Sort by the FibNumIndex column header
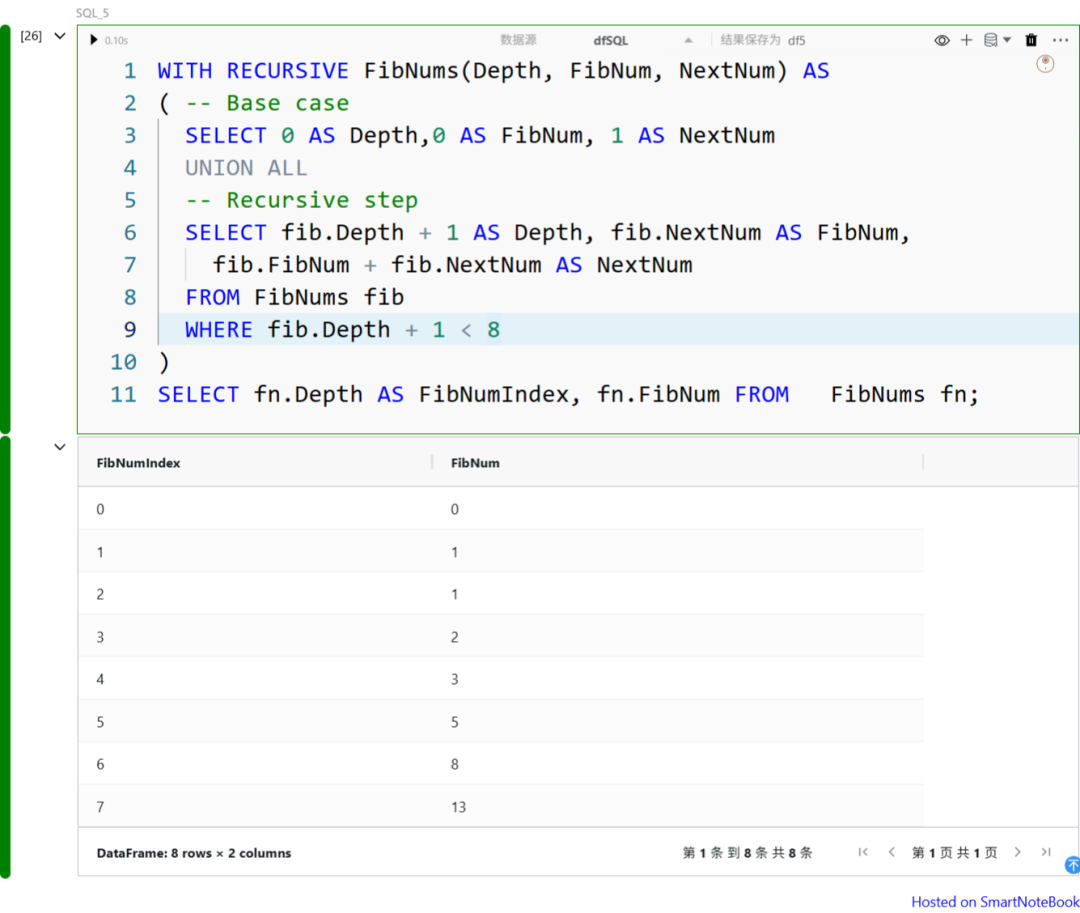This screenshot has width=1080, height=913. pyautogui.click(x=139, y=463)
